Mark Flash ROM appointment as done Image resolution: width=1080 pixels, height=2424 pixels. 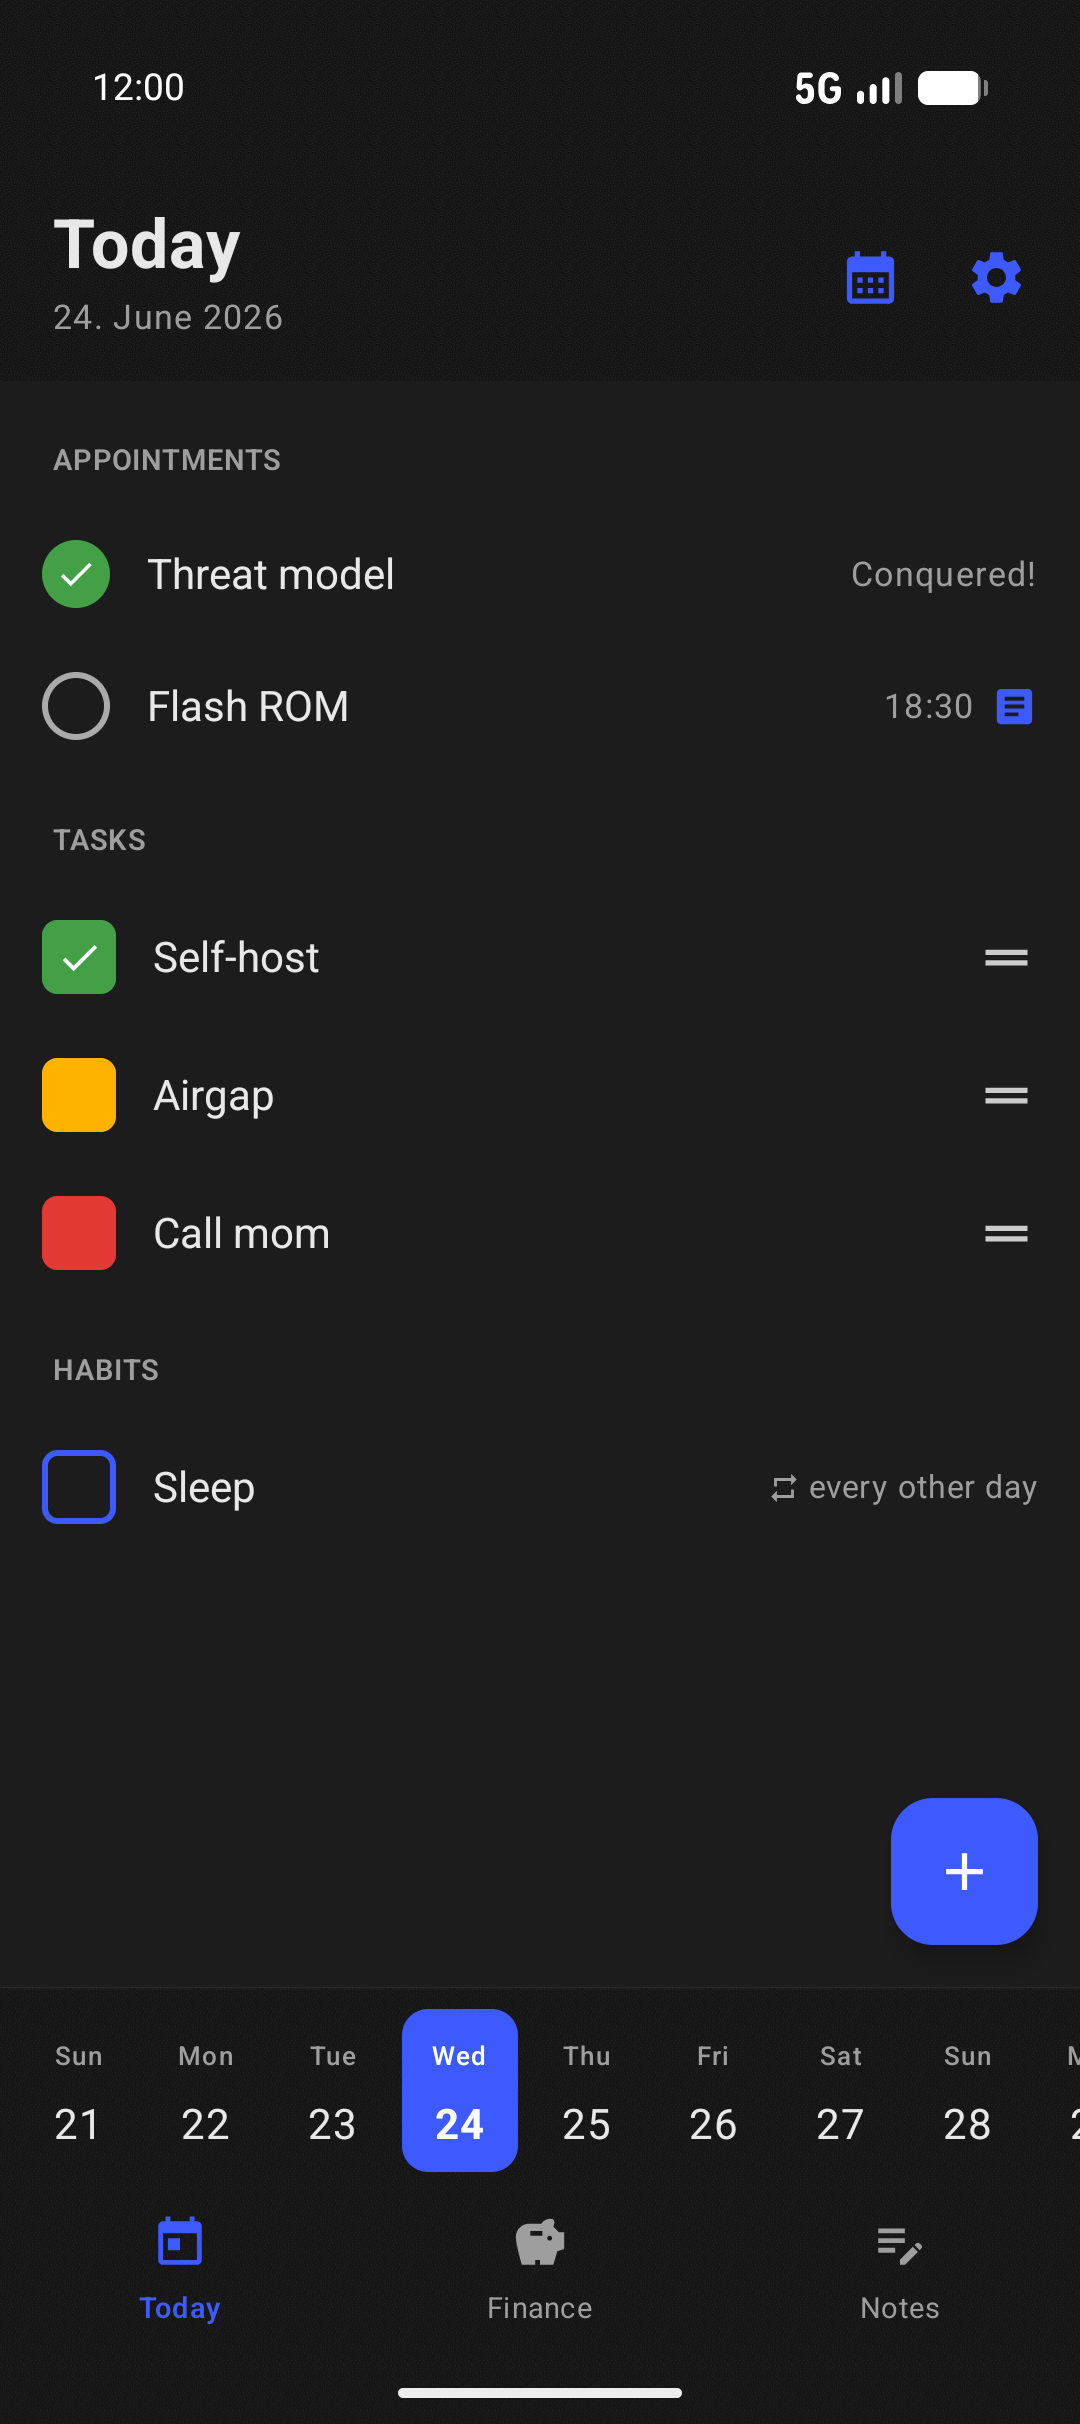tap(76, 706)
